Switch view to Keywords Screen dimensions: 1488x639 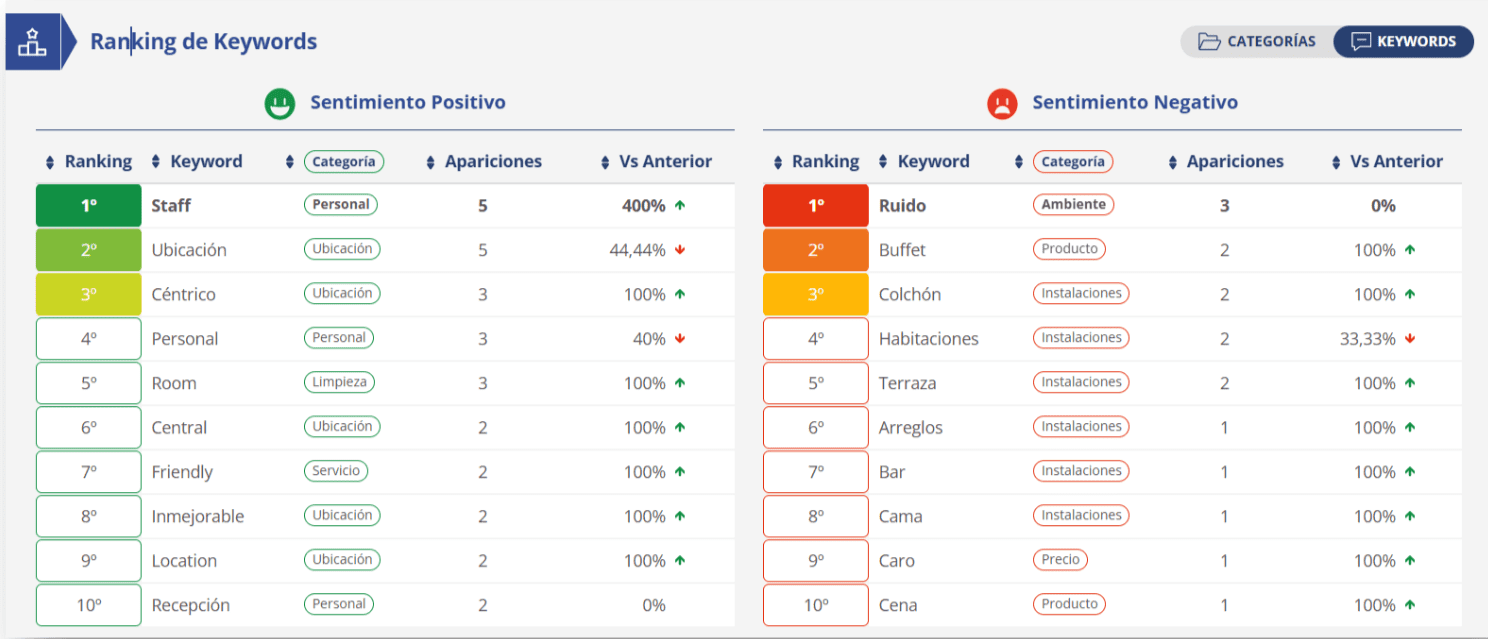pyautogui.click(x=1403, y=42)
